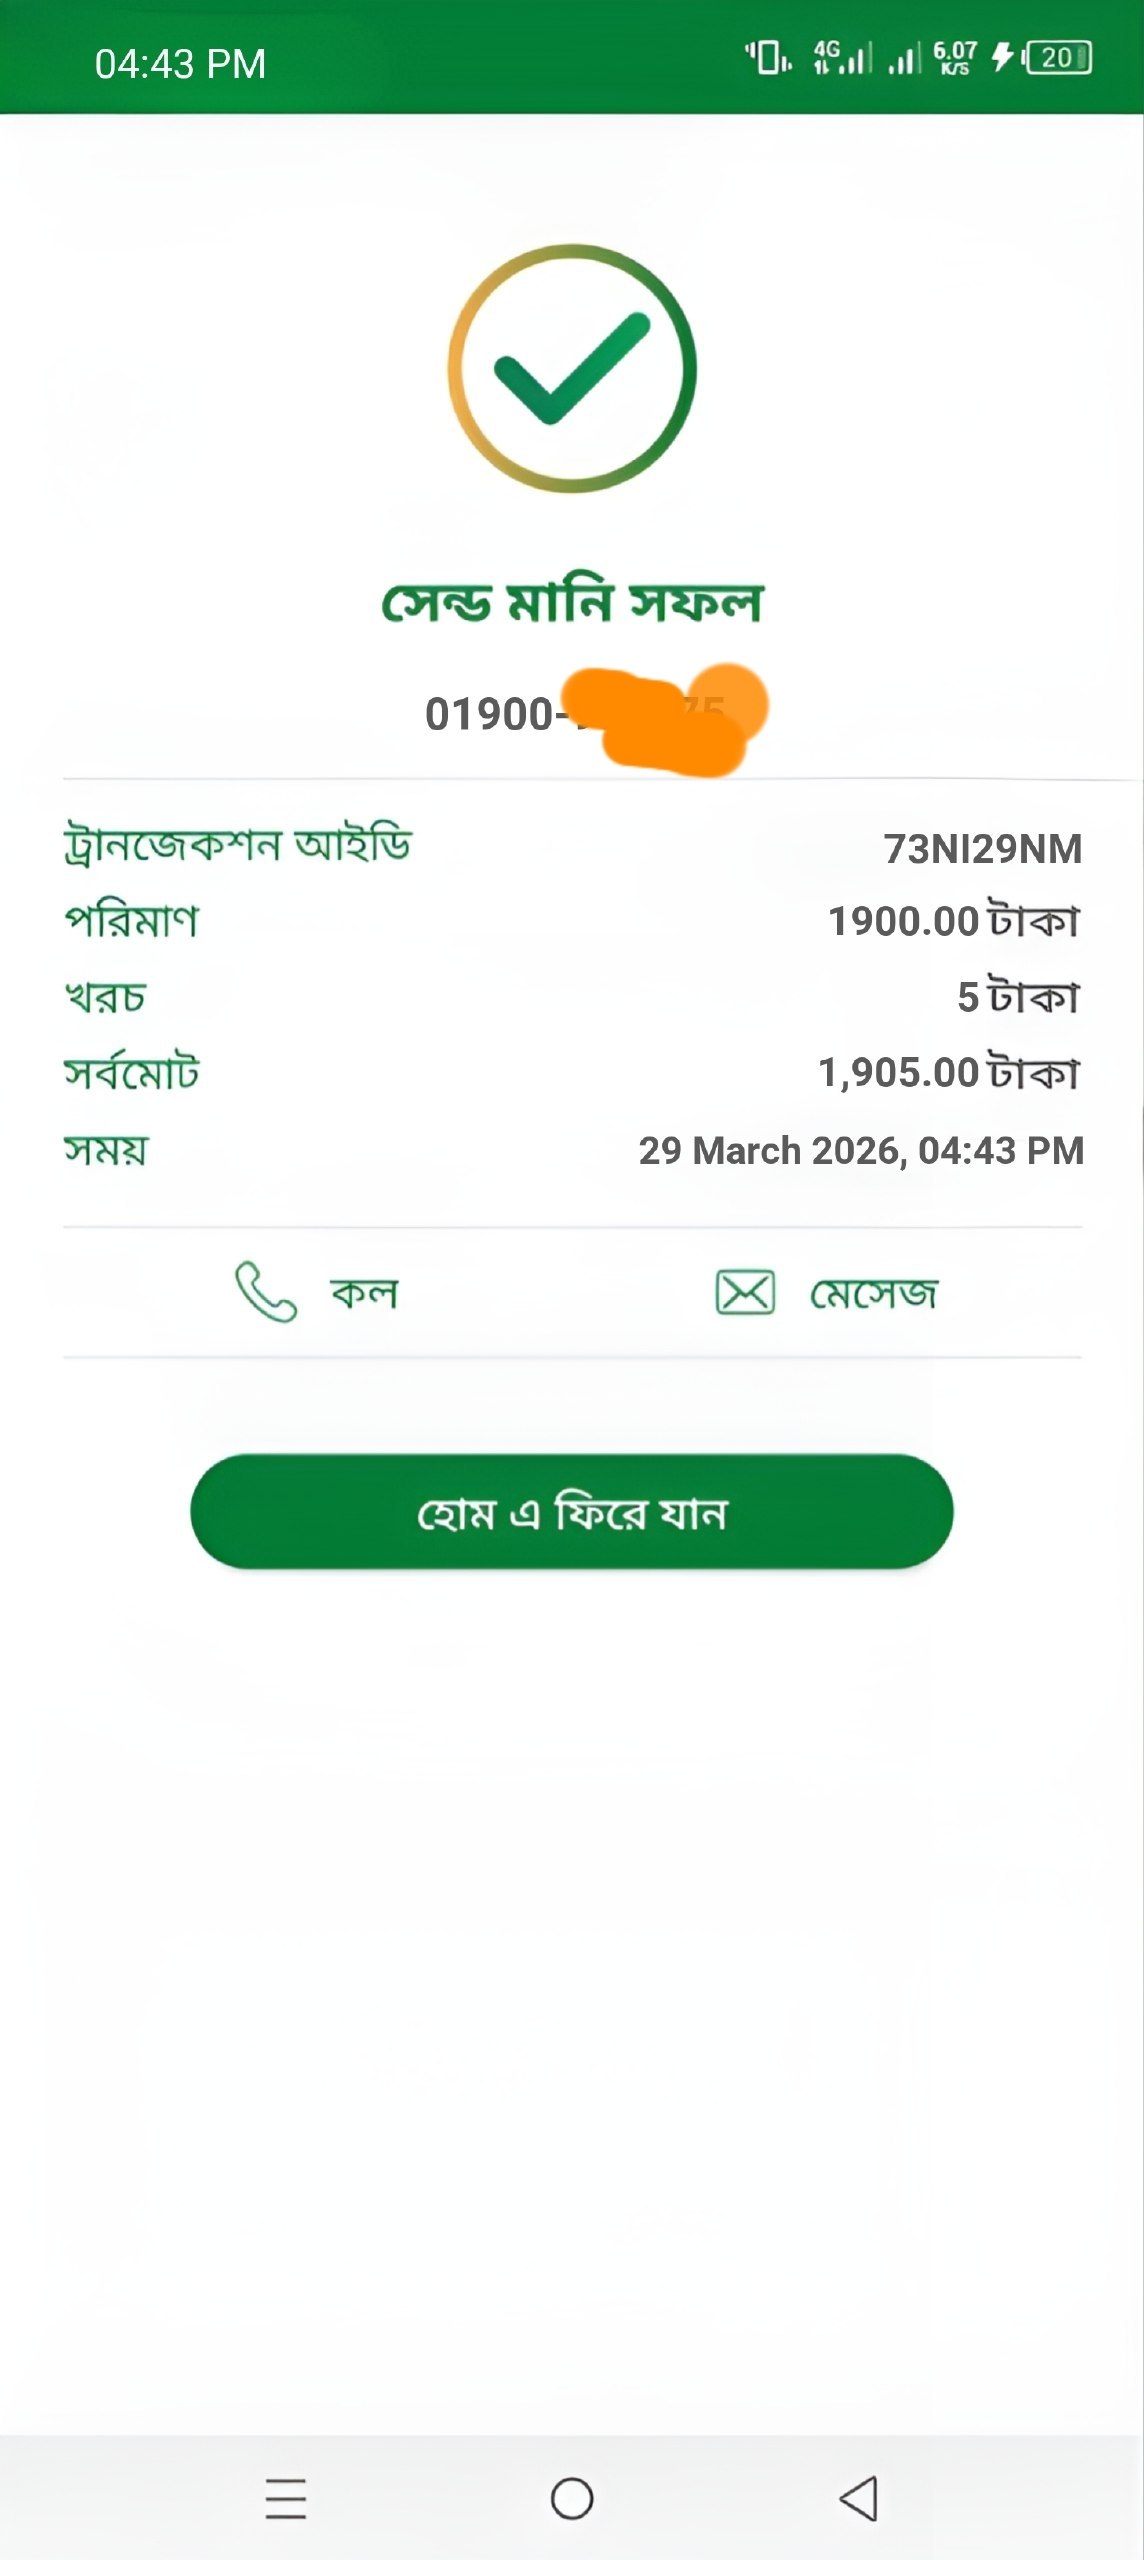This screenshot has height=2560, width=1144.
Task: Tap the charging bolt icon
Action: [1002, 58]
